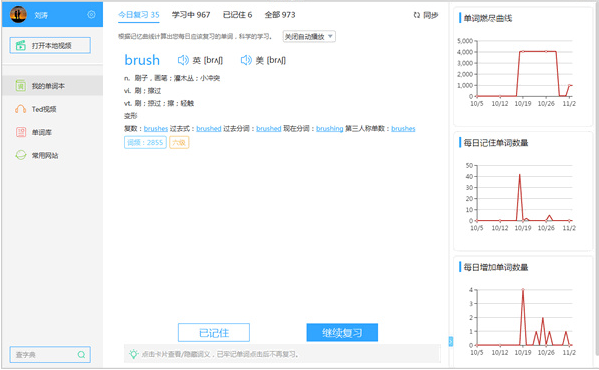Click the 同步 sync button
The image size is (599, 370).
point(426,15)
